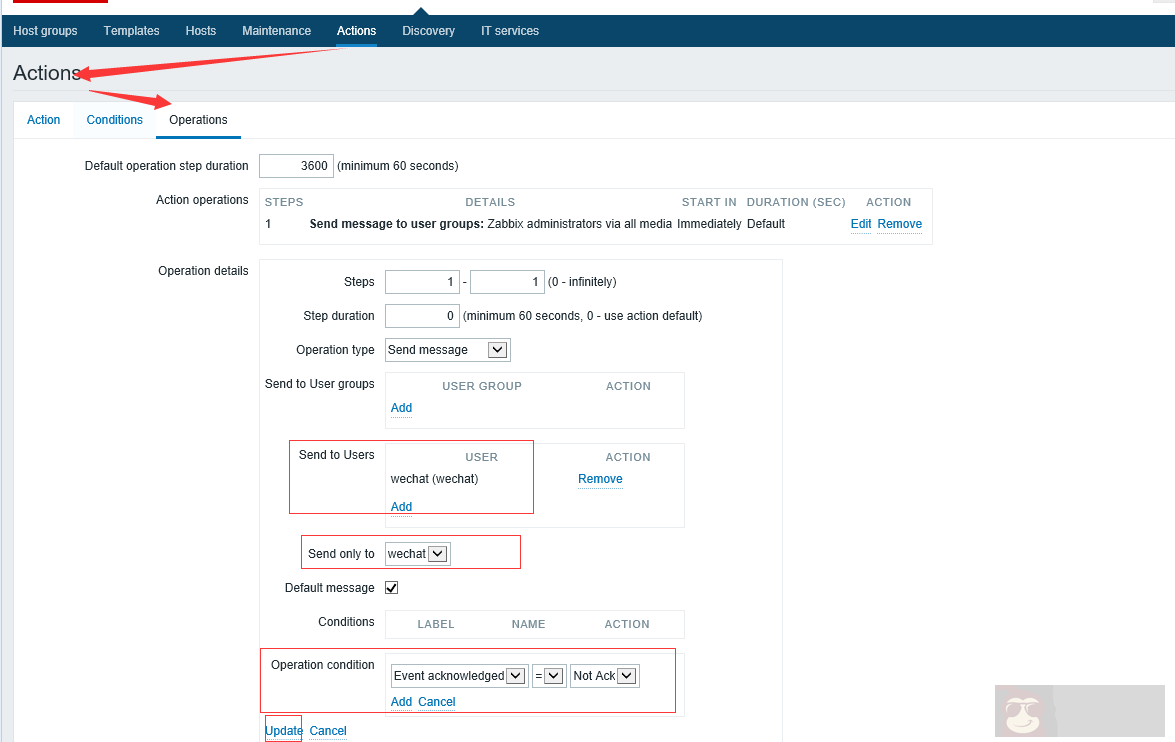Toggle the Default message checkbox
Image resolution: width=1175 pixels, height=742 pixels.
tap(391, 587)
